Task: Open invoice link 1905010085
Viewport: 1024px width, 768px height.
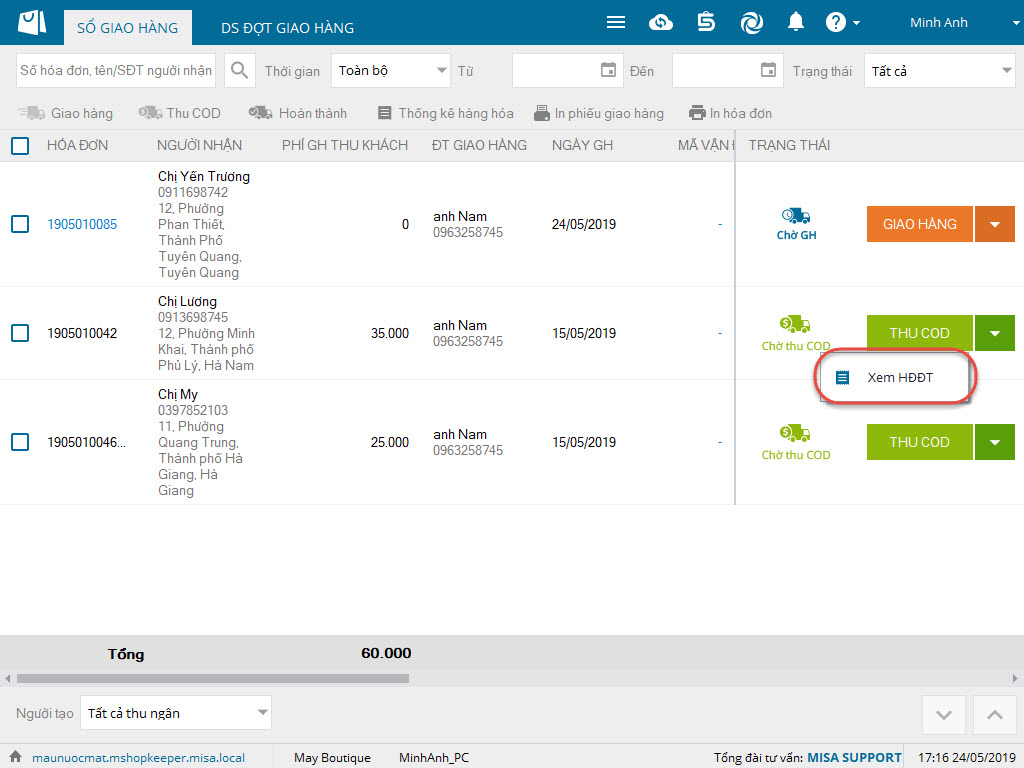Action: (82, 224)
